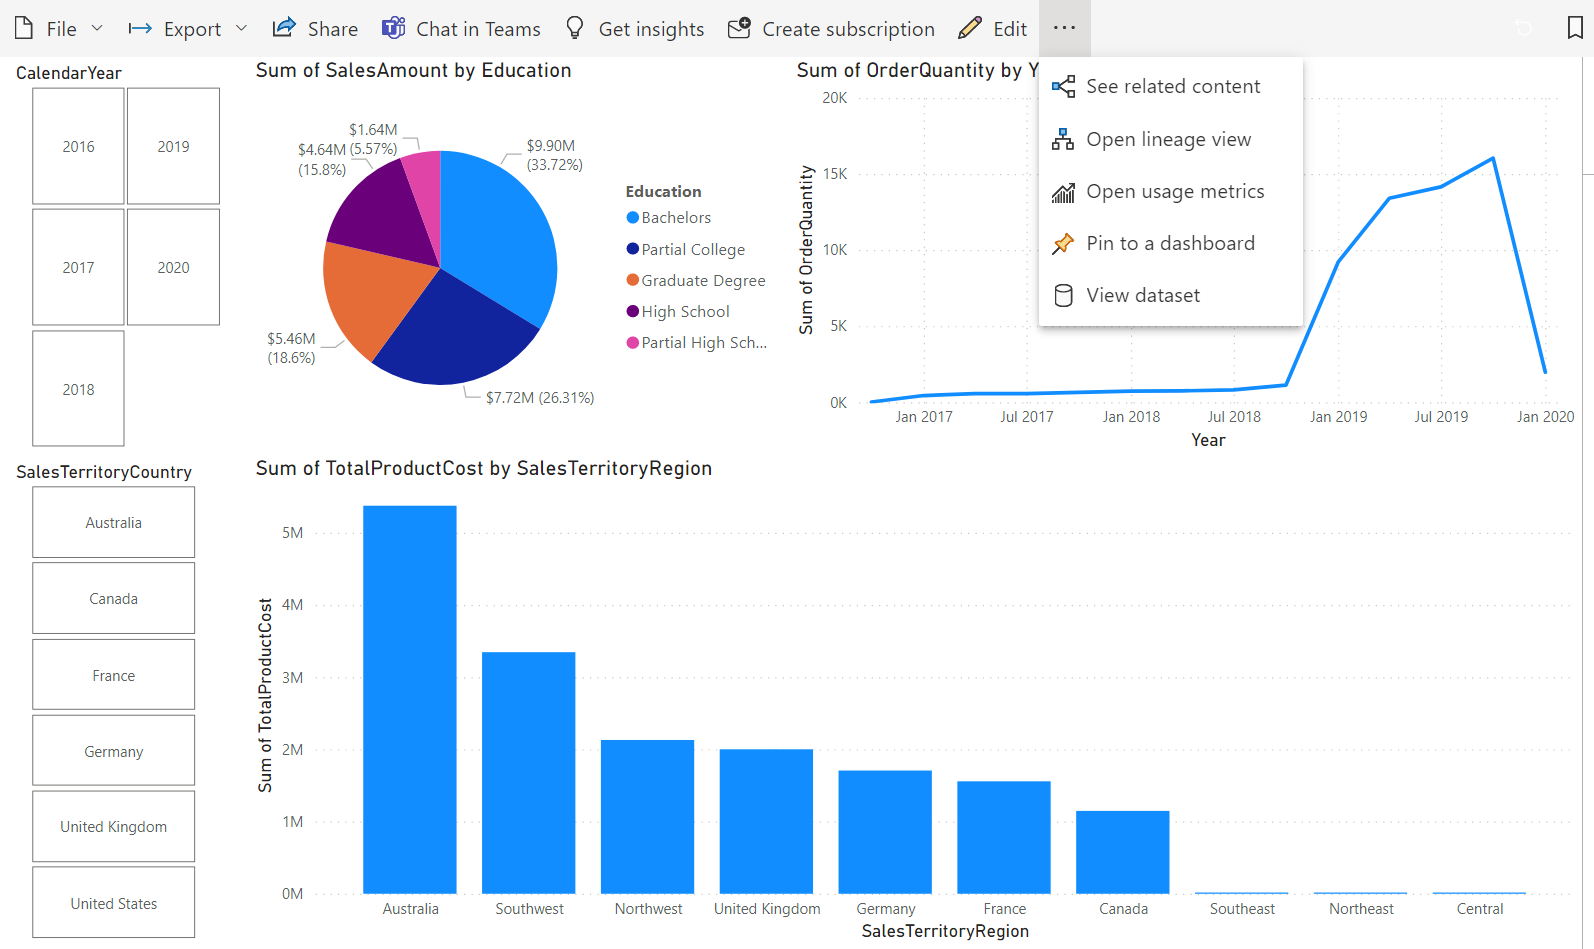This screenshot has height=949, width=1594.
Task: Click the Edit pencil icon
Action: tap(969, 28)
